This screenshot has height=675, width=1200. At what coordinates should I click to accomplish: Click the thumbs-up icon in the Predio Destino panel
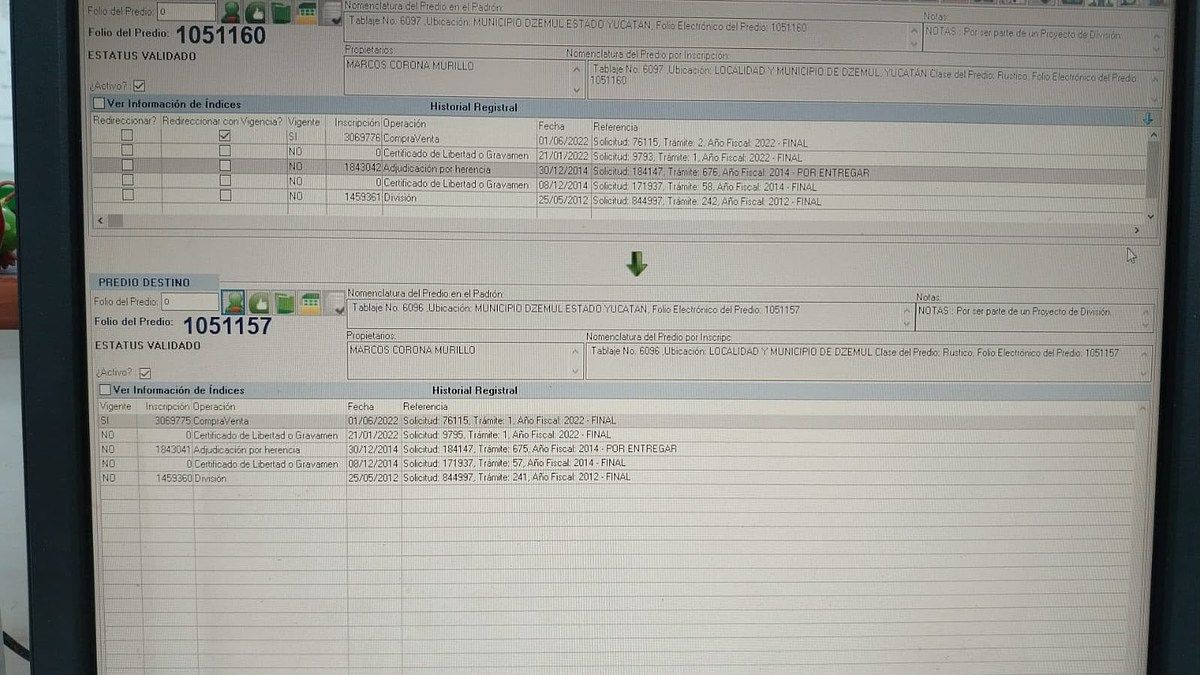click(x=259, y=302)
